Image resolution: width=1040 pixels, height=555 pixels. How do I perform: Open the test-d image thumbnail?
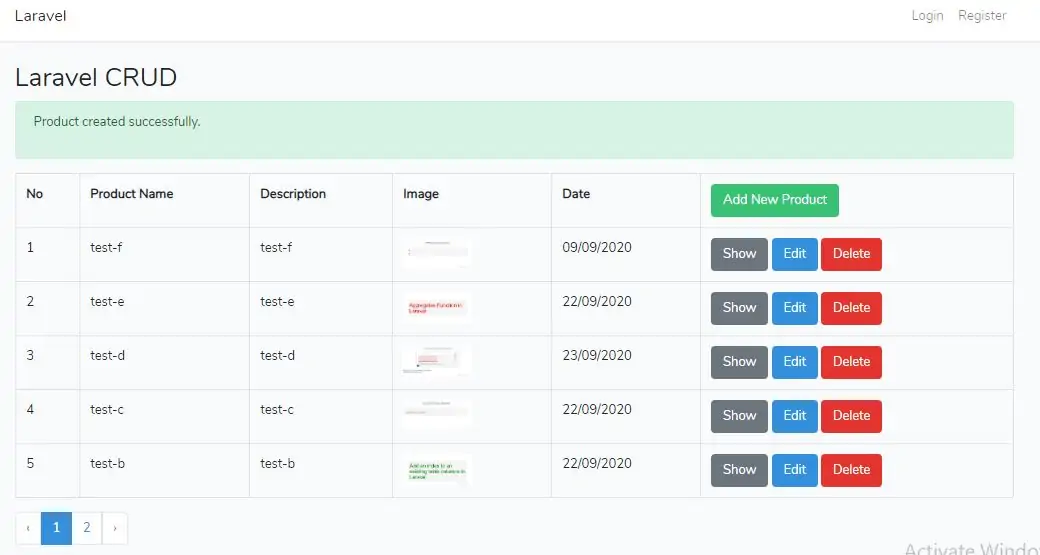437,361
